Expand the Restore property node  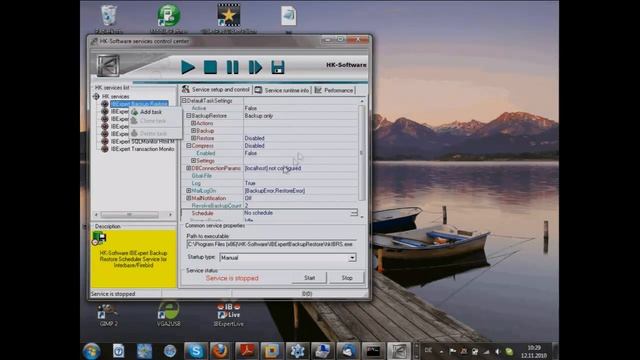(x=194, y=138)
